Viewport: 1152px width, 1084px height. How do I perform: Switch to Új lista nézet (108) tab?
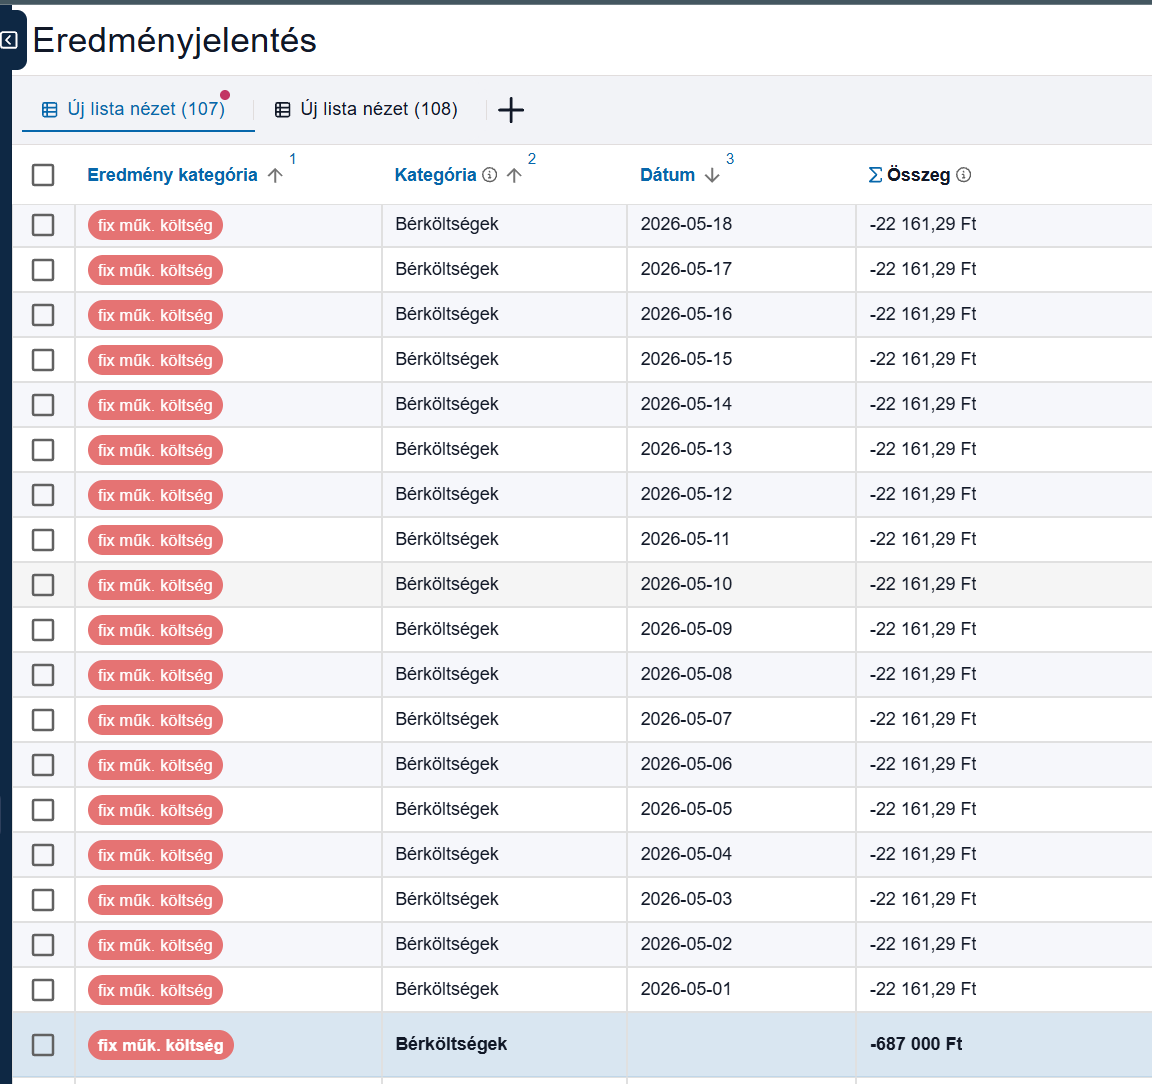click(367, 110)
